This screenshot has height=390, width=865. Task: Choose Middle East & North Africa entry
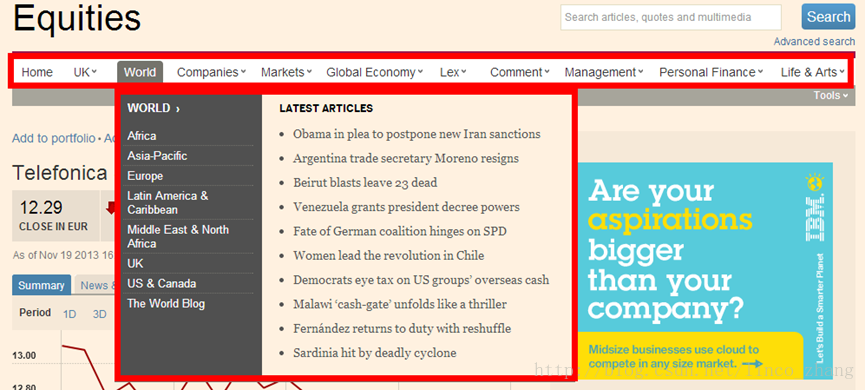[x=178, y=237]
